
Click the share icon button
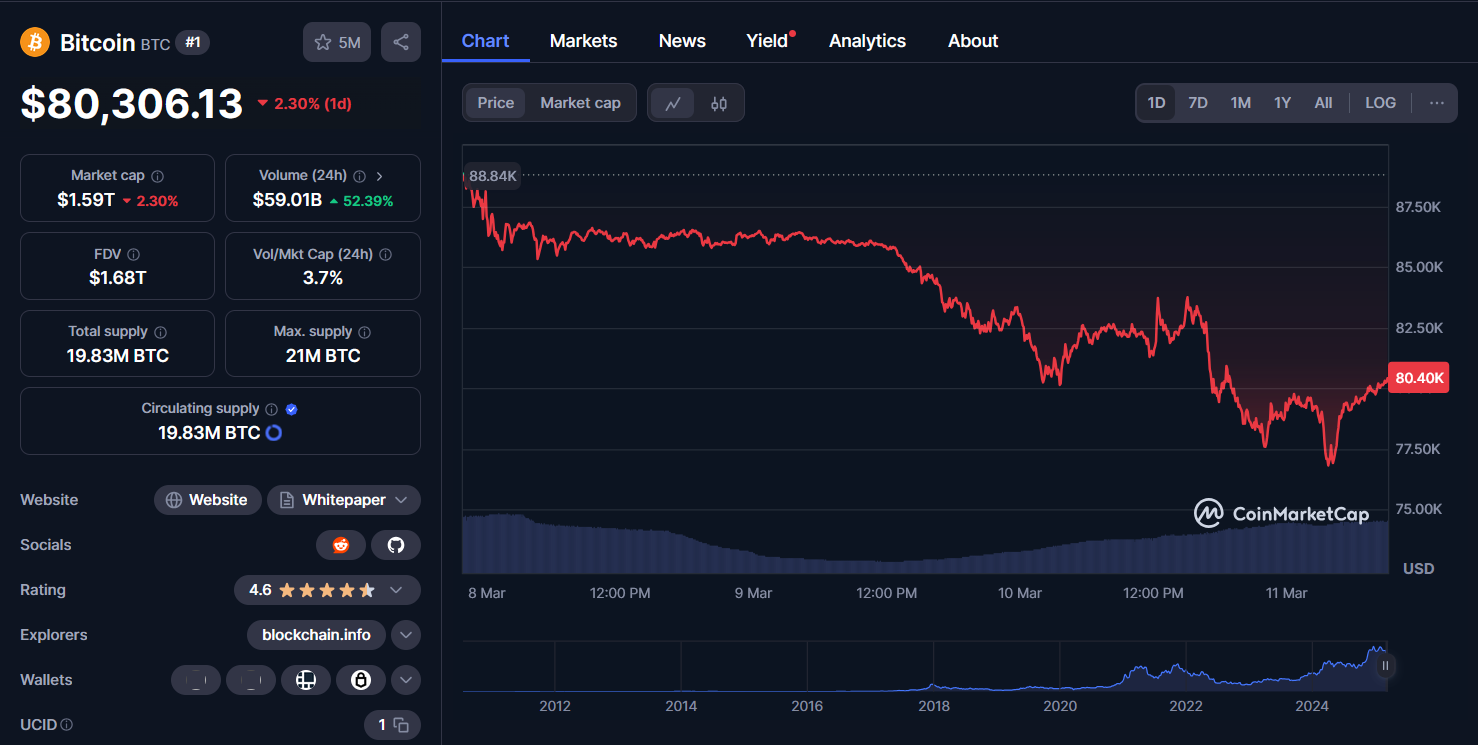(401, 42)
